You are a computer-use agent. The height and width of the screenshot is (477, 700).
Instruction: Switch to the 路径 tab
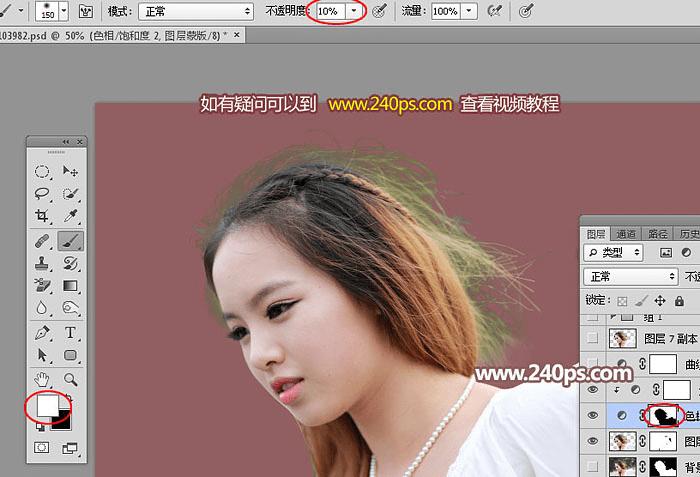(657, 234)
